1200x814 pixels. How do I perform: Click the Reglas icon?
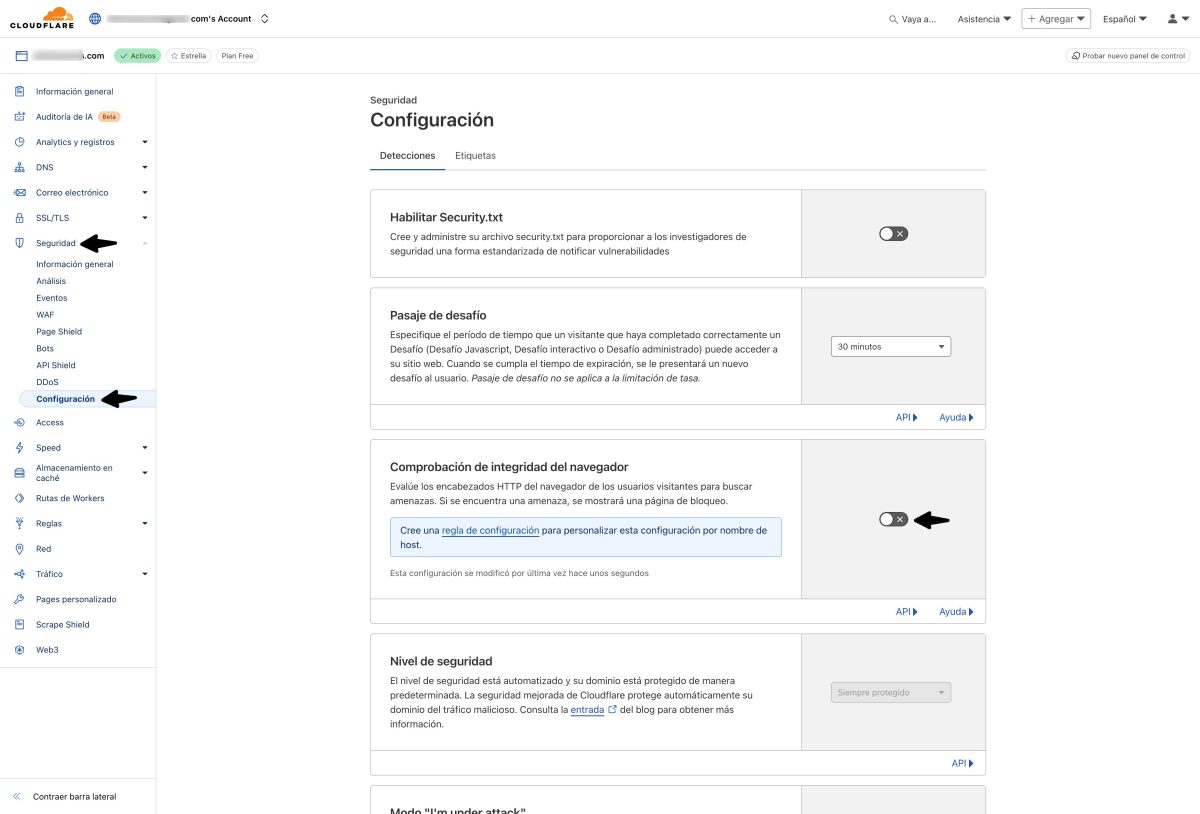(19, 523)
